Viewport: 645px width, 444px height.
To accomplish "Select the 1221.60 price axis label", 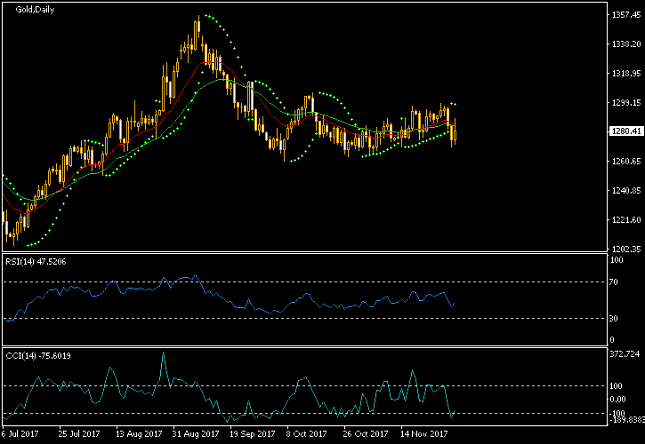I will point(626,220).
